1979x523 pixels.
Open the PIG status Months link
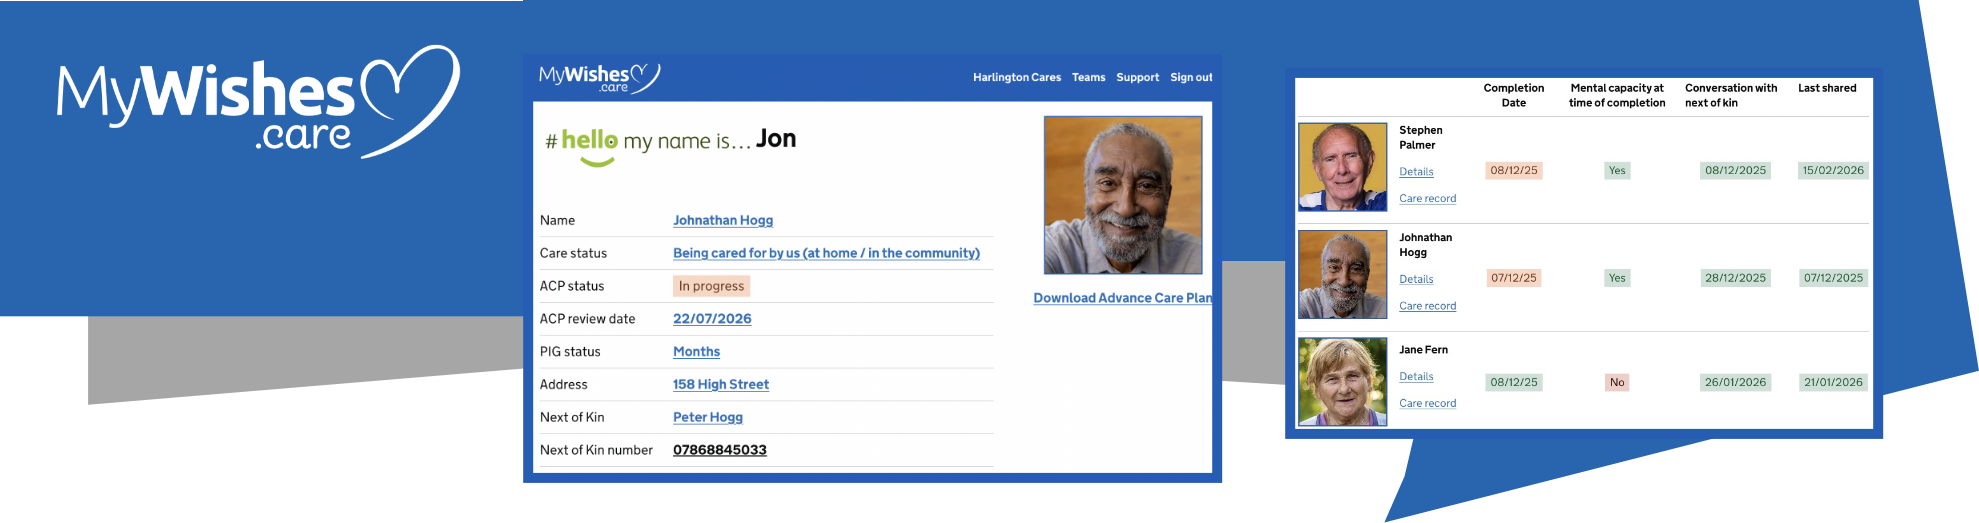[x=696, y=352]
